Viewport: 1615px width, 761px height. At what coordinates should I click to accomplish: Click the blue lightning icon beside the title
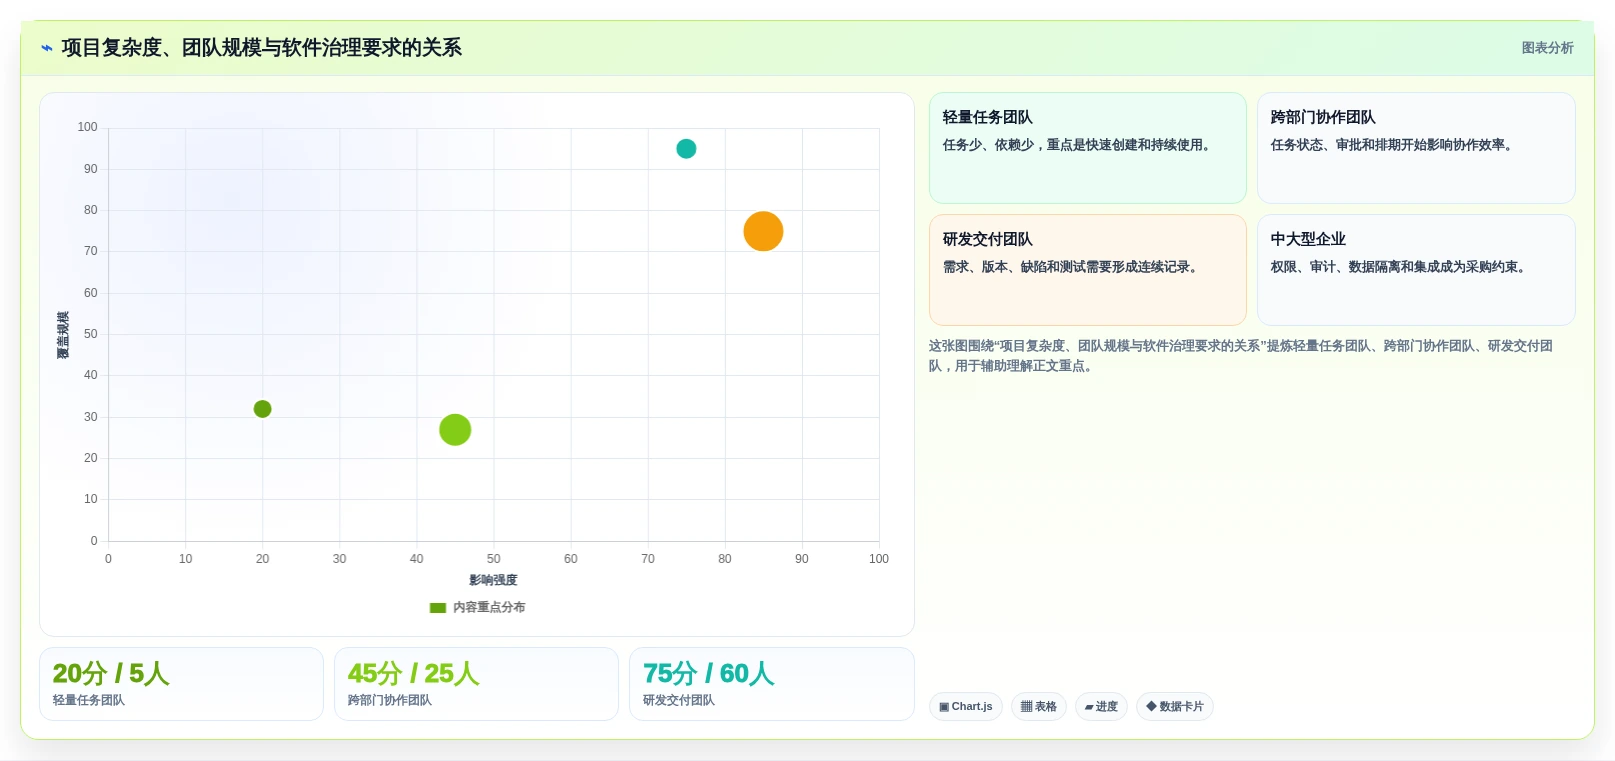pyautogui.click(x=46, y=48)
